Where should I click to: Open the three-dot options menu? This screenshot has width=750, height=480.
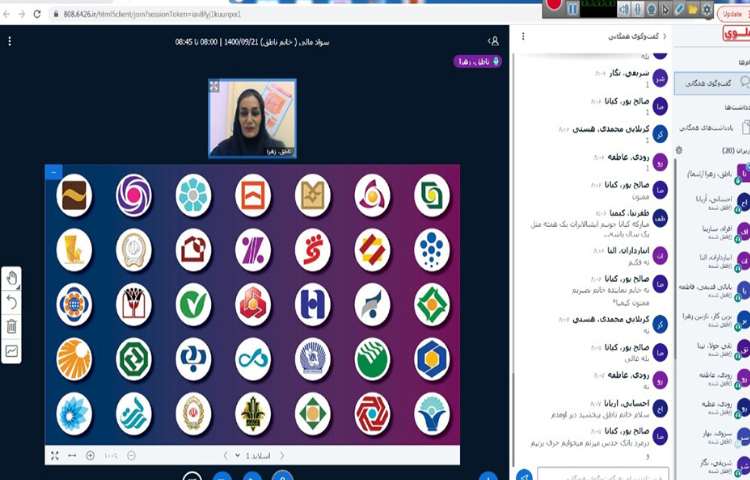[10, 41]
